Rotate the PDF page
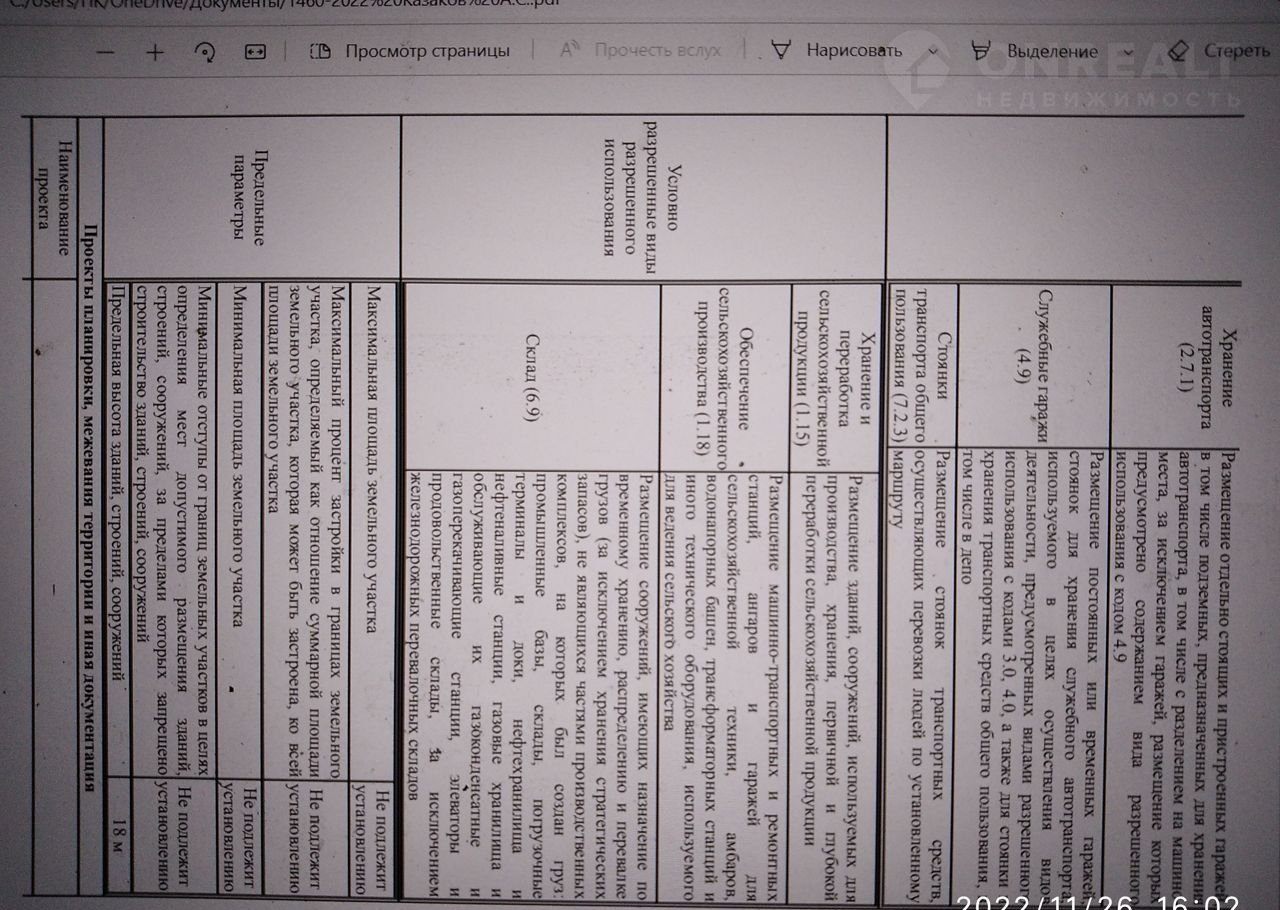 click(x=205, y=52)
